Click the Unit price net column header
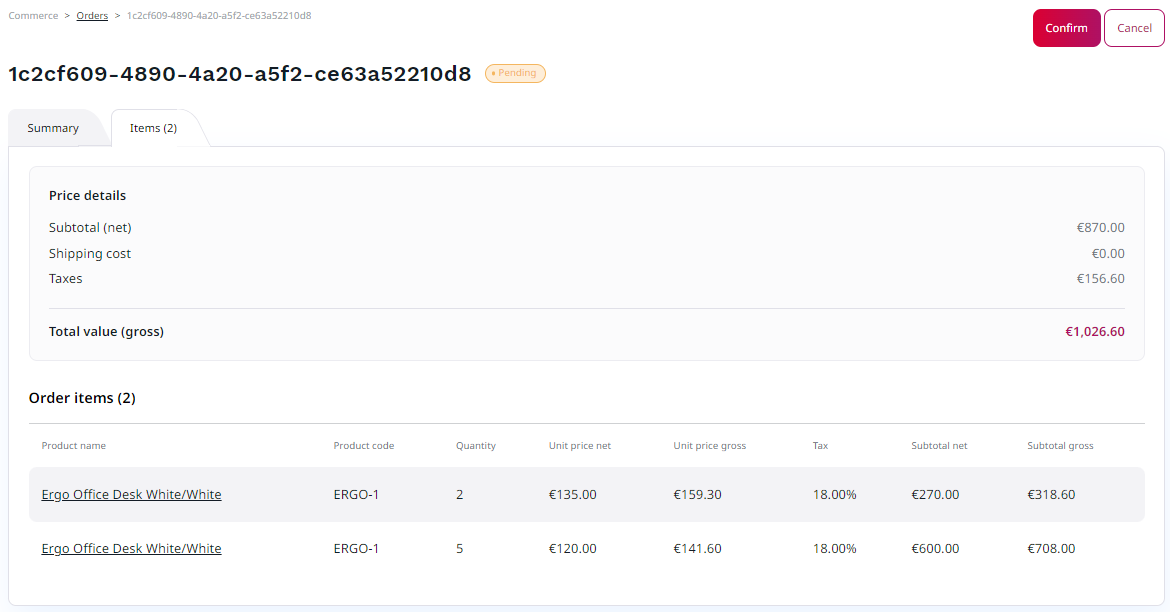This screenshot has width=1170, height=612. point(579,446)
